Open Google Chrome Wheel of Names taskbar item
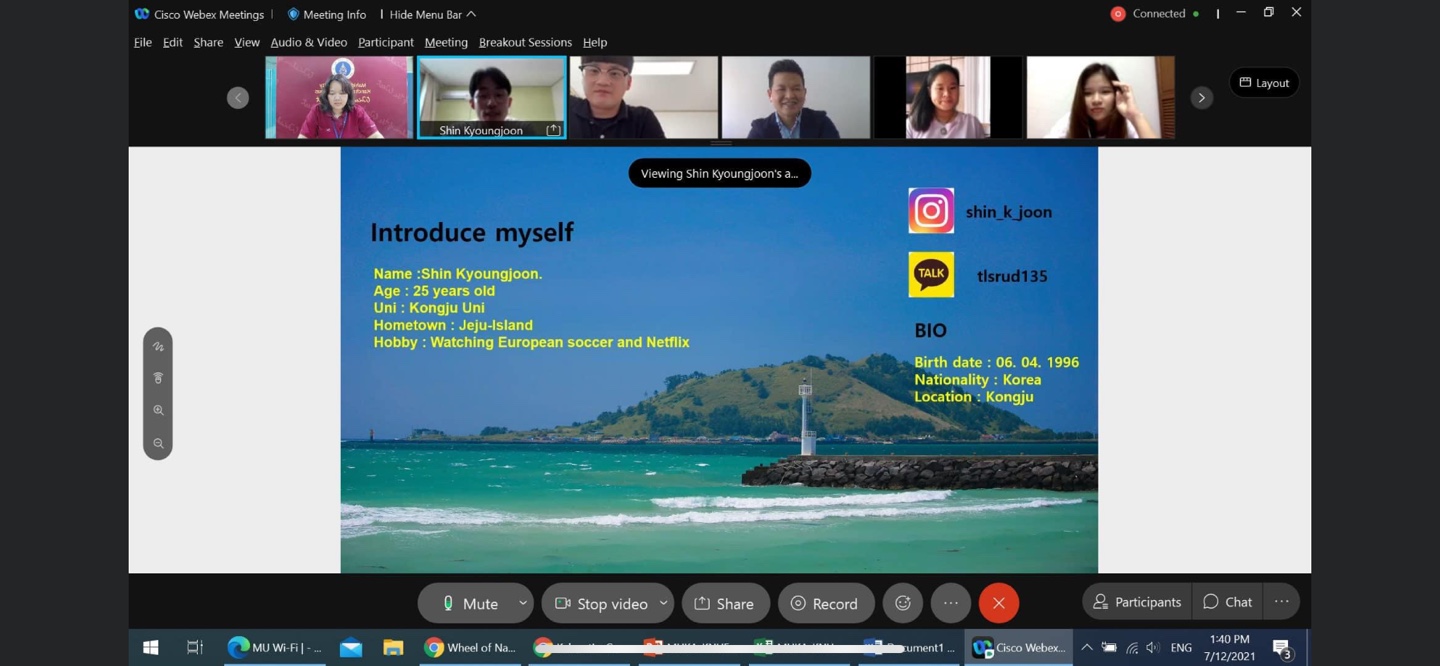This screenshot has width=1440, height=666. tap(471, 648)
